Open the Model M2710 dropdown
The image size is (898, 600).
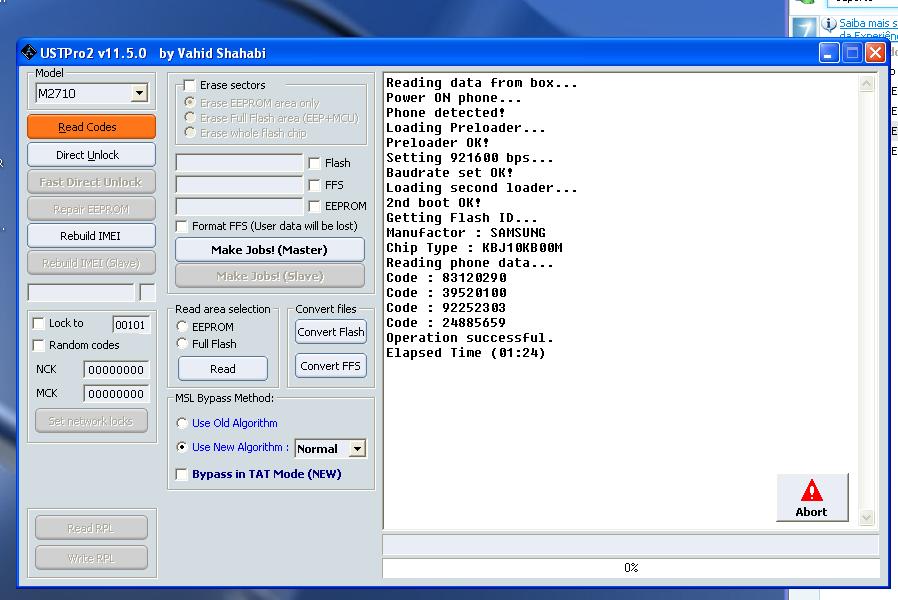point(139,93)
